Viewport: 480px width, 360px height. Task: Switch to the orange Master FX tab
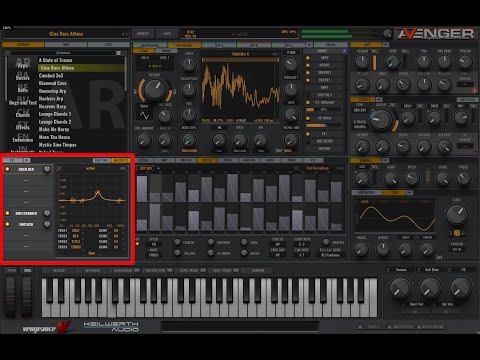pyautogui.click(x=121, y=160)
